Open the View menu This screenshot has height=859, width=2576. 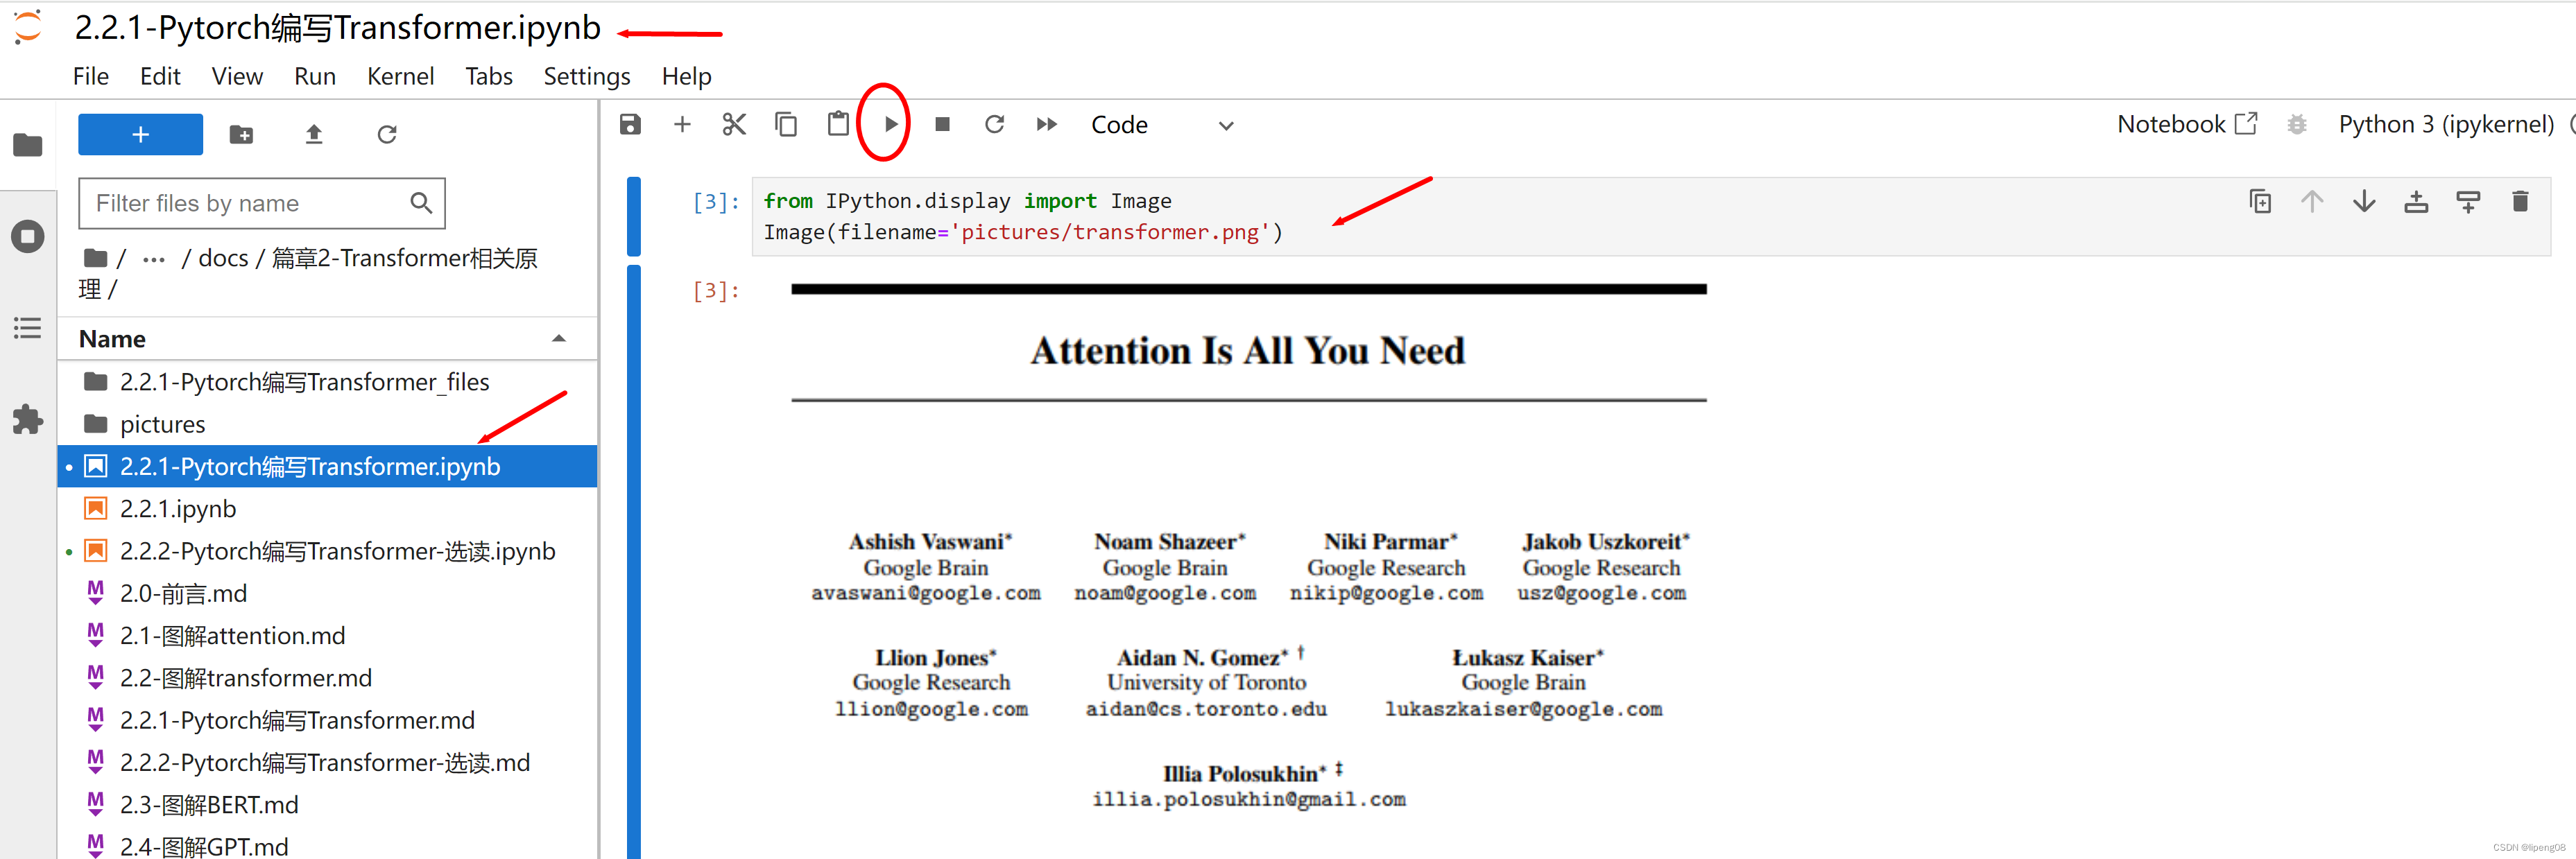tap(237, 76)
